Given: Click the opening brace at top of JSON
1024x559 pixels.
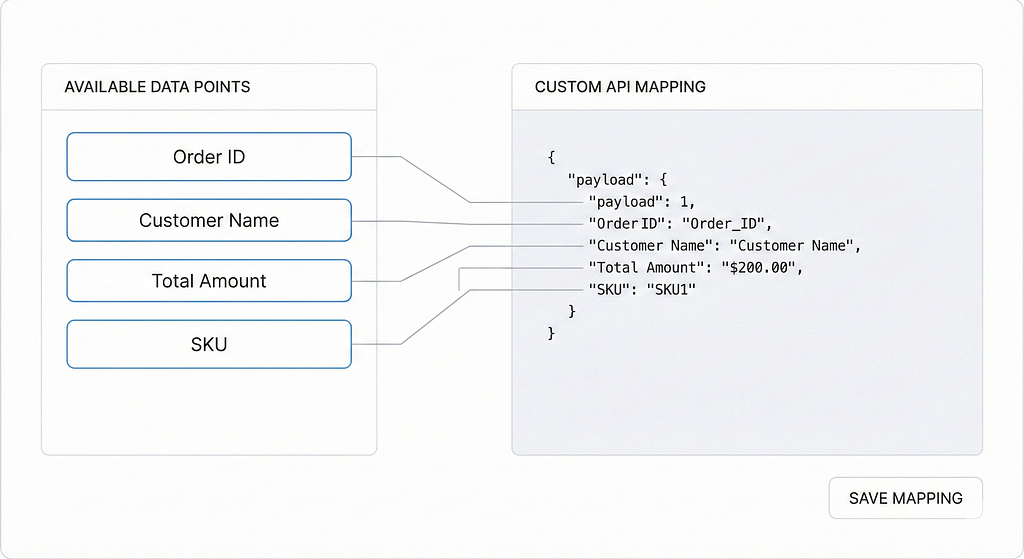Looking at the screenshot, I should (x=551, y=158).
